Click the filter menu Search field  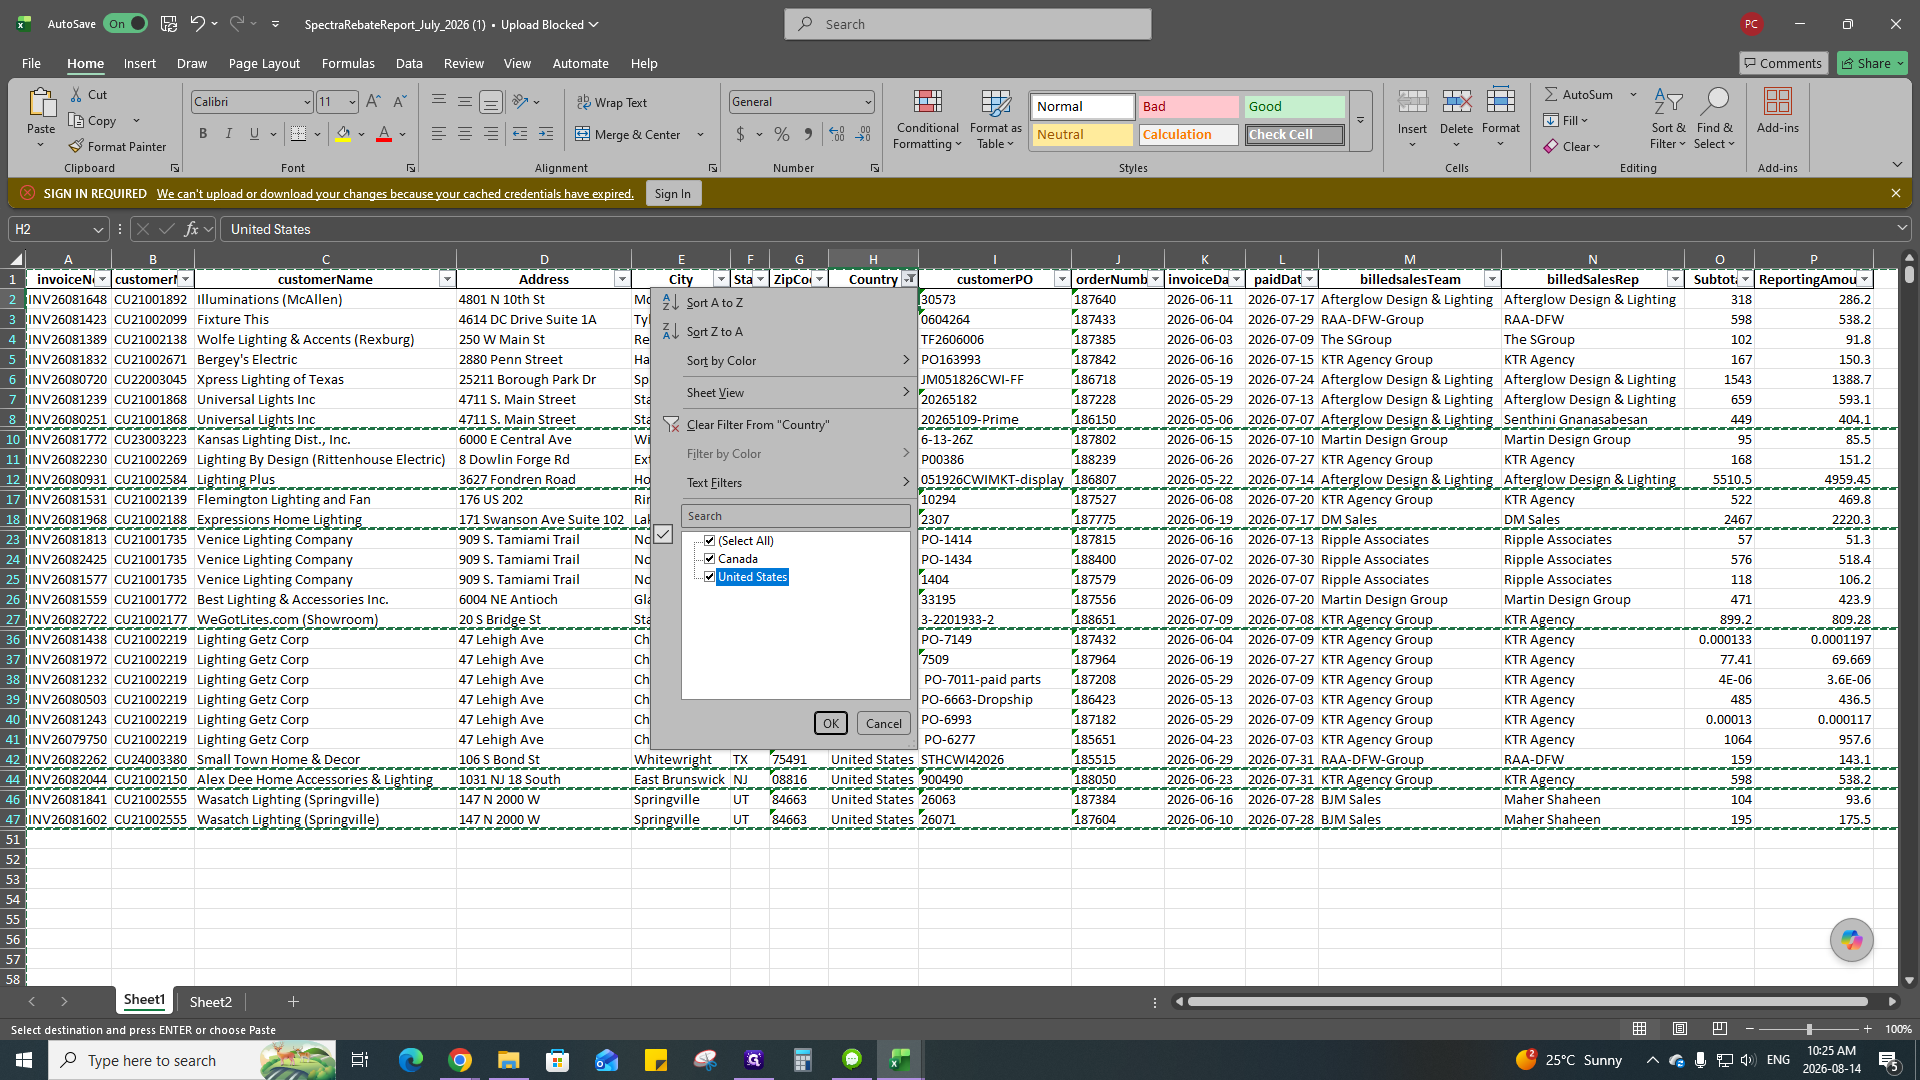click(796, 516)
